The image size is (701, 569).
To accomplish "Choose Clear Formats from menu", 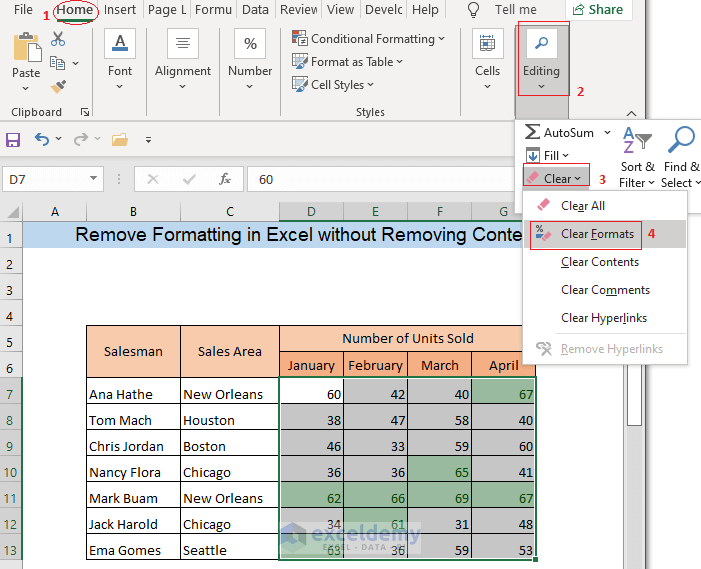I will [x=604, y=234].
